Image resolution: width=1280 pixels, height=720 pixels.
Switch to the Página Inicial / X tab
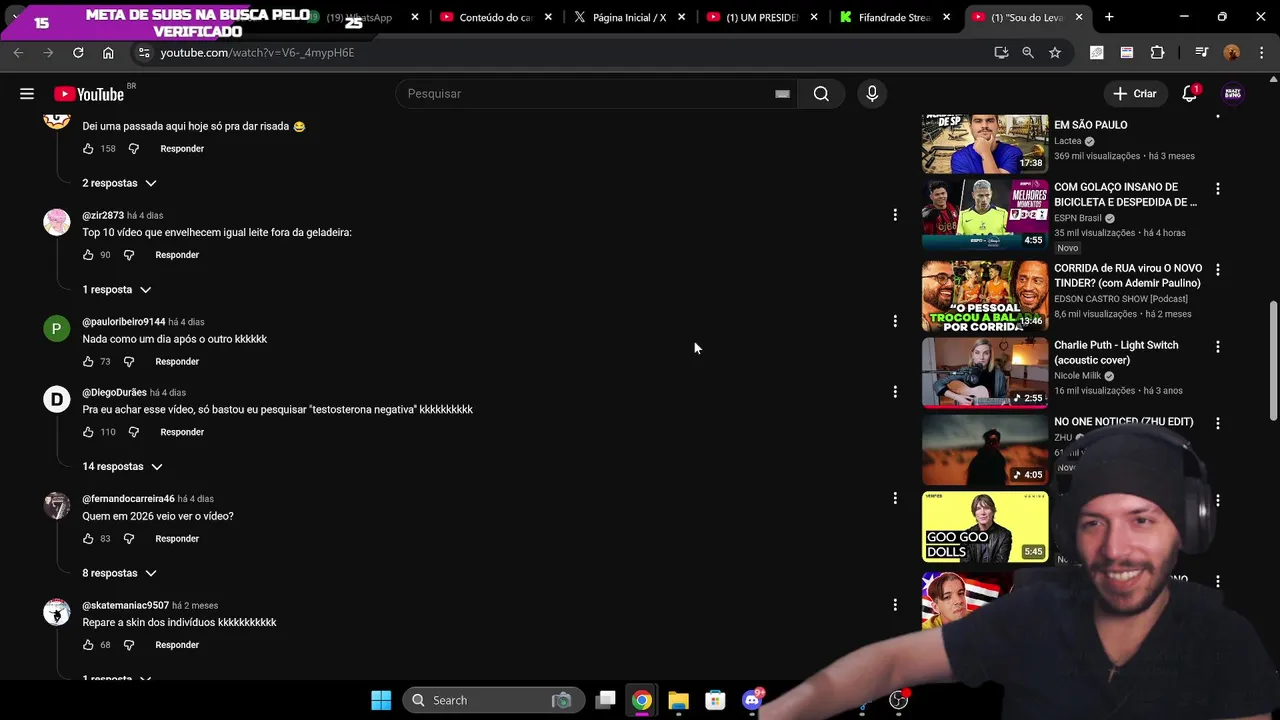631,17
